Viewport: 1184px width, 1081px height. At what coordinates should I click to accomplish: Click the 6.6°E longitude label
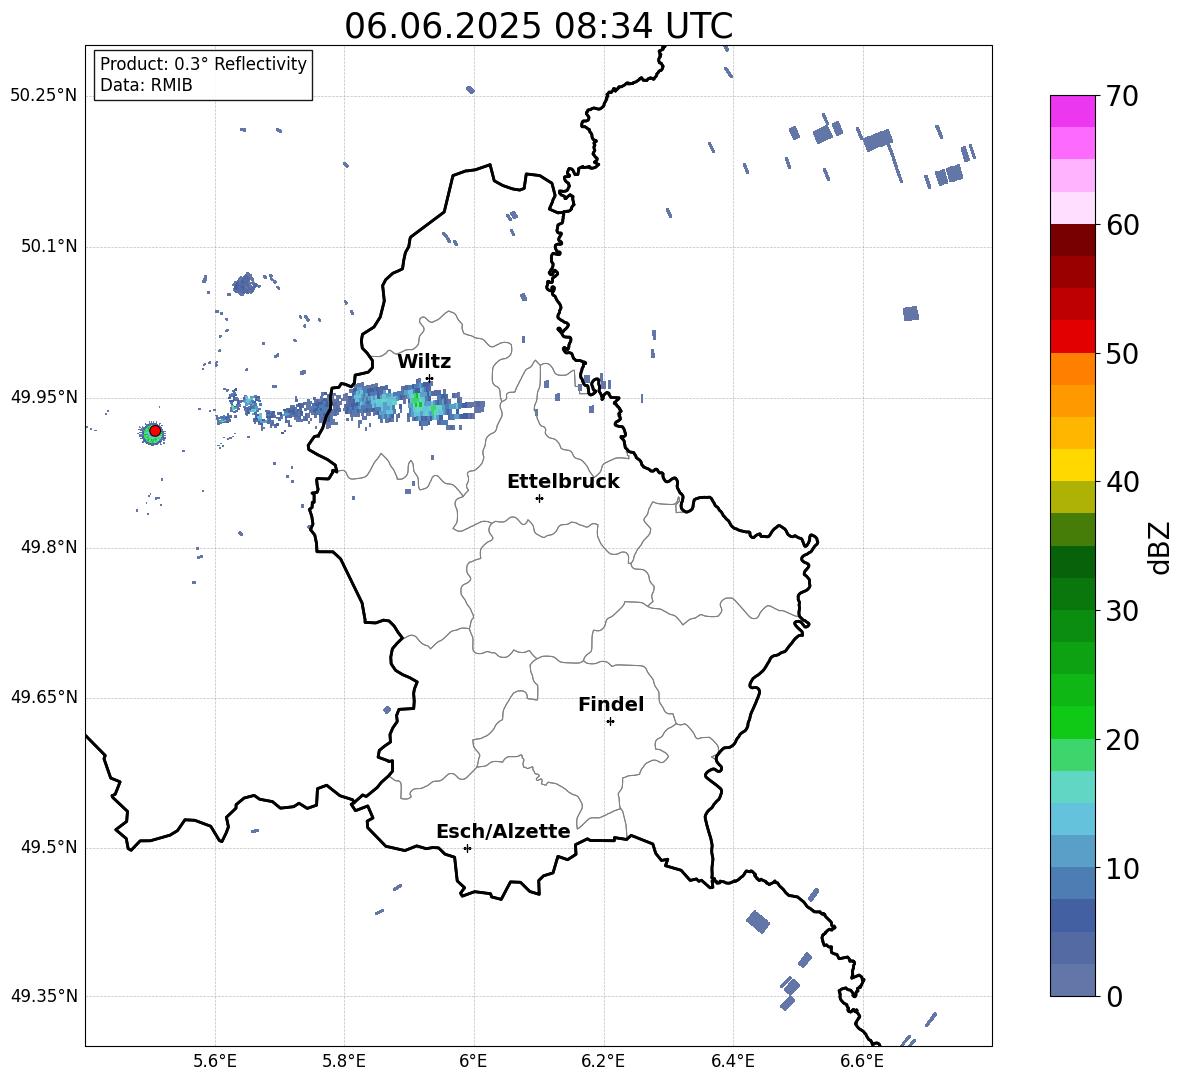[x=862, y=1061]
